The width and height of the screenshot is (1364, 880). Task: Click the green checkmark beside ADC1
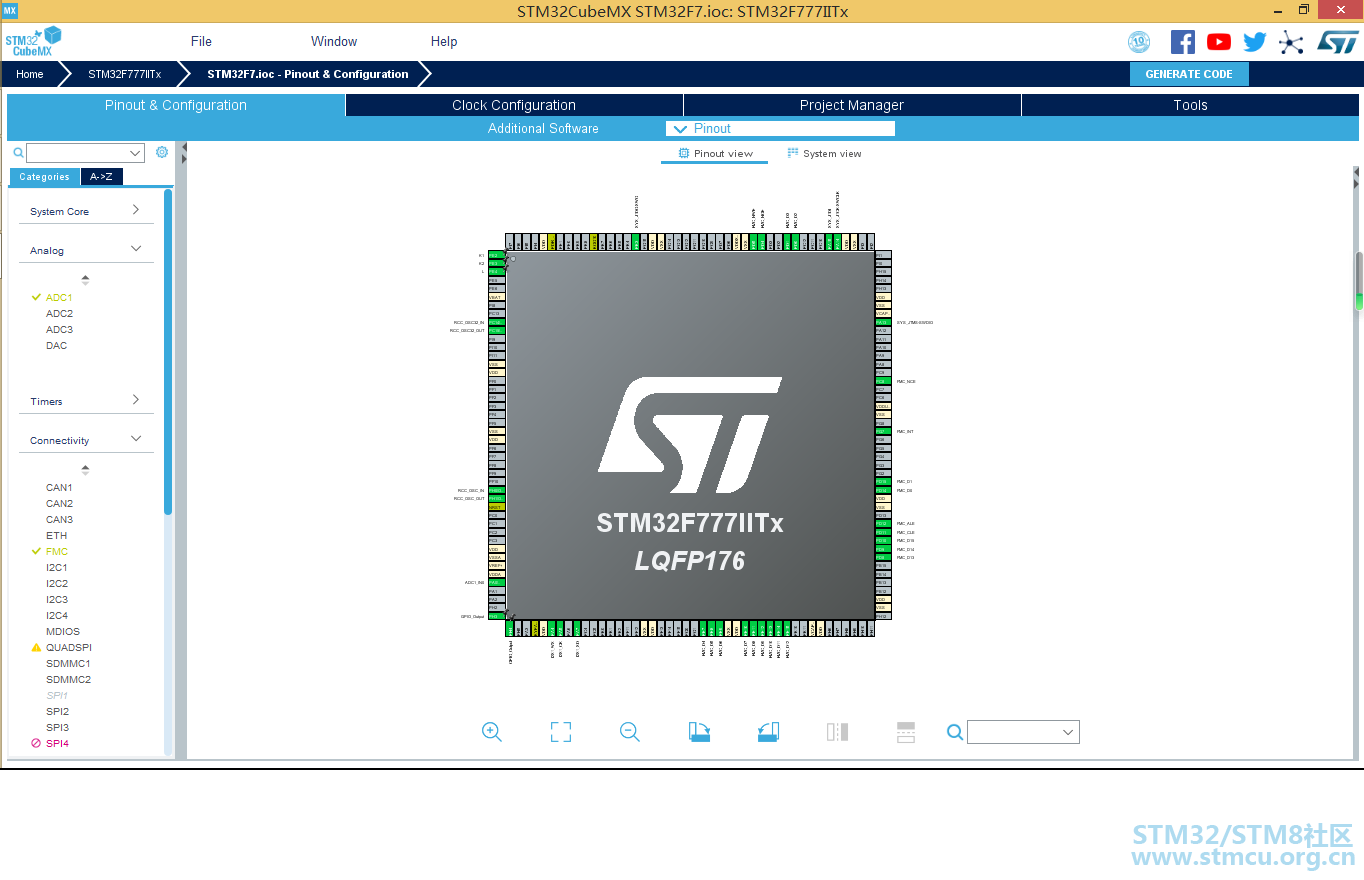point(37,297)
